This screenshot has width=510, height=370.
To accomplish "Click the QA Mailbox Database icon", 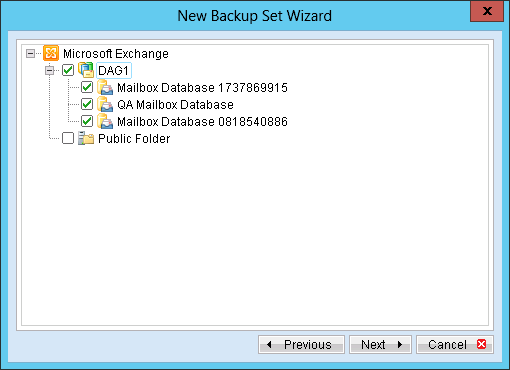I will pyautogui.click(x=105, y=104).
